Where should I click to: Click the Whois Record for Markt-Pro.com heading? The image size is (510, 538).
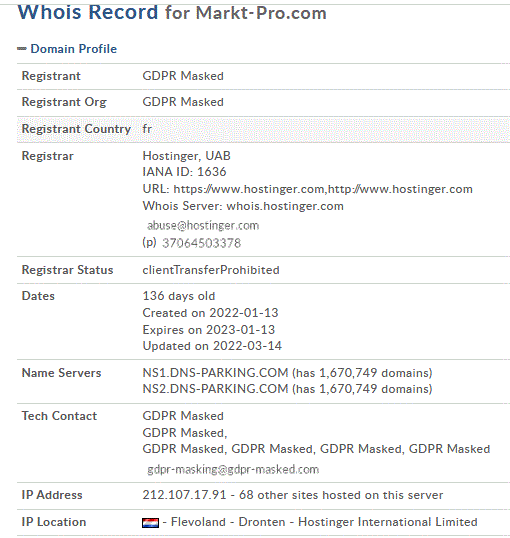coord(172,13)
